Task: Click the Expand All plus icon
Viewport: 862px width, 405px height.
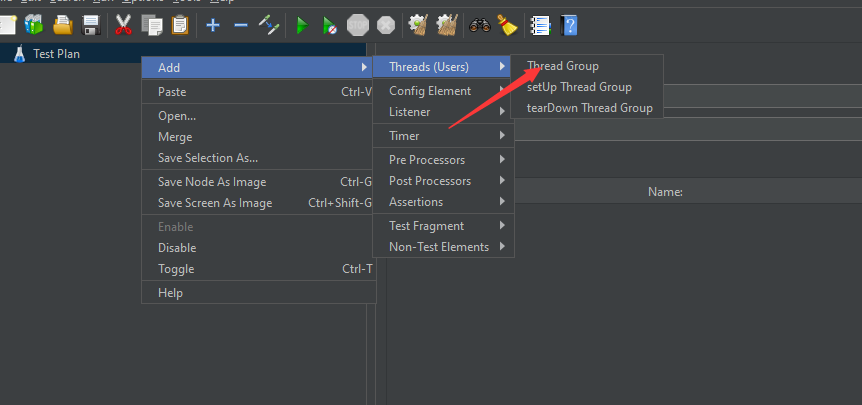Action: coord(213,25)
